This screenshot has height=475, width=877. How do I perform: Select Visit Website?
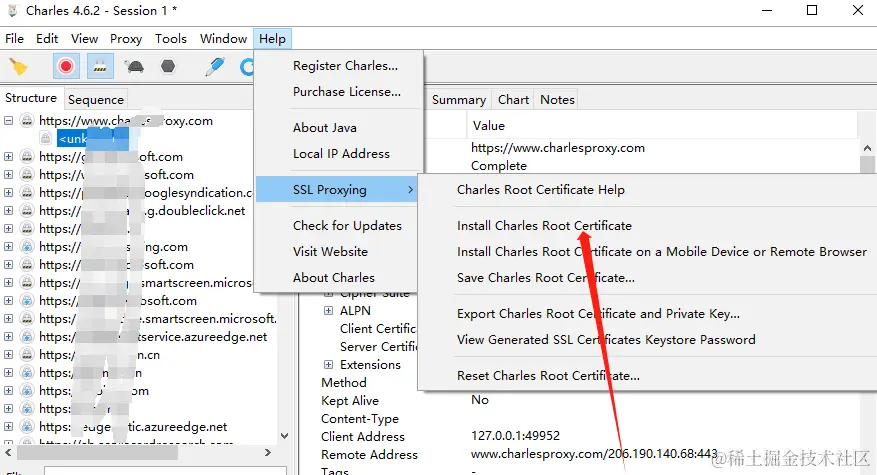(x=331, y=251)
